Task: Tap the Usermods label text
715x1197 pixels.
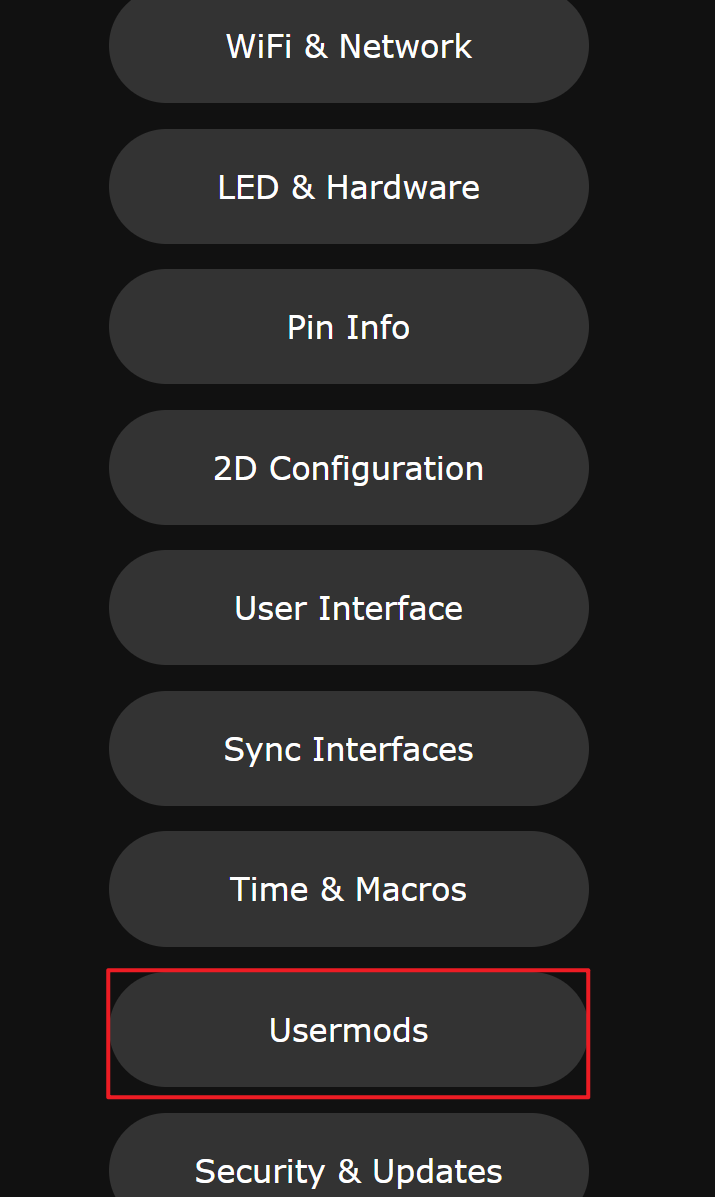Action: tap(349, 1031)
